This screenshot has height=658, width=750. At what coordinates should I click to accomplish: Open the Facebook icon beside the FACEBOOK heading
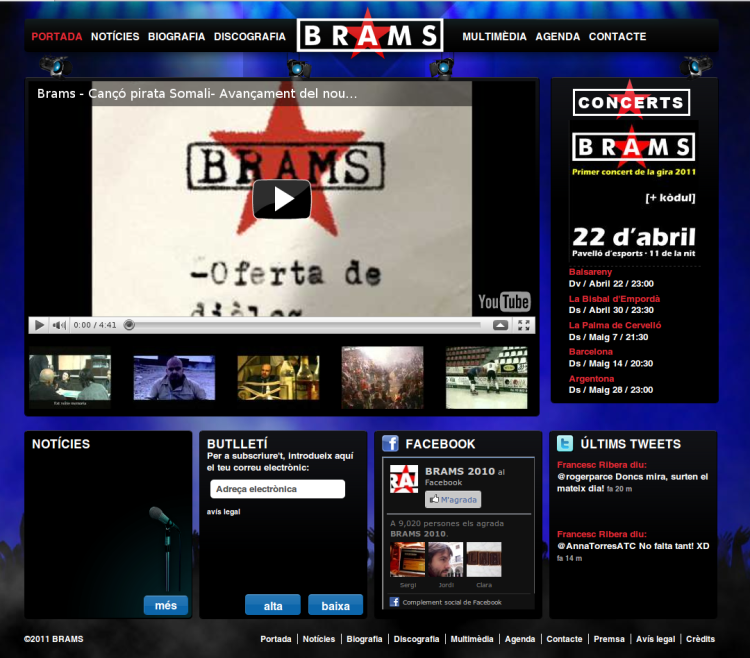click(x=390, y=443)
